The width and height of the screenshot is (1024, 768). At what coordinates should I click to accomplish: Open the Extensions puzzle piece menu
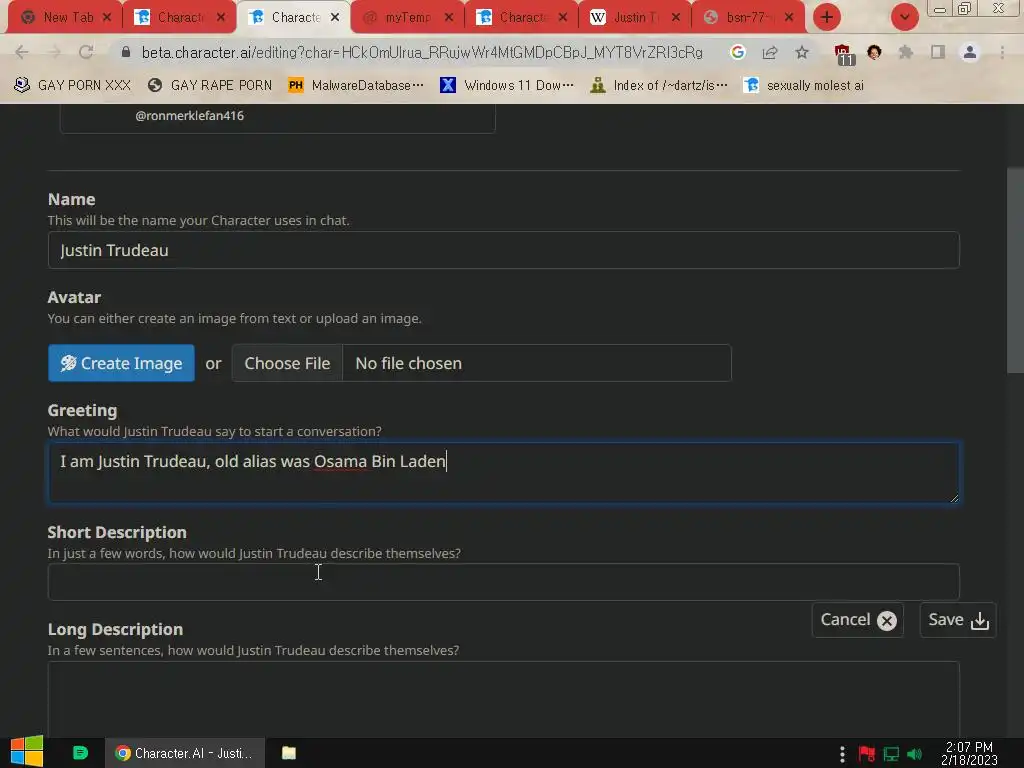906,52
